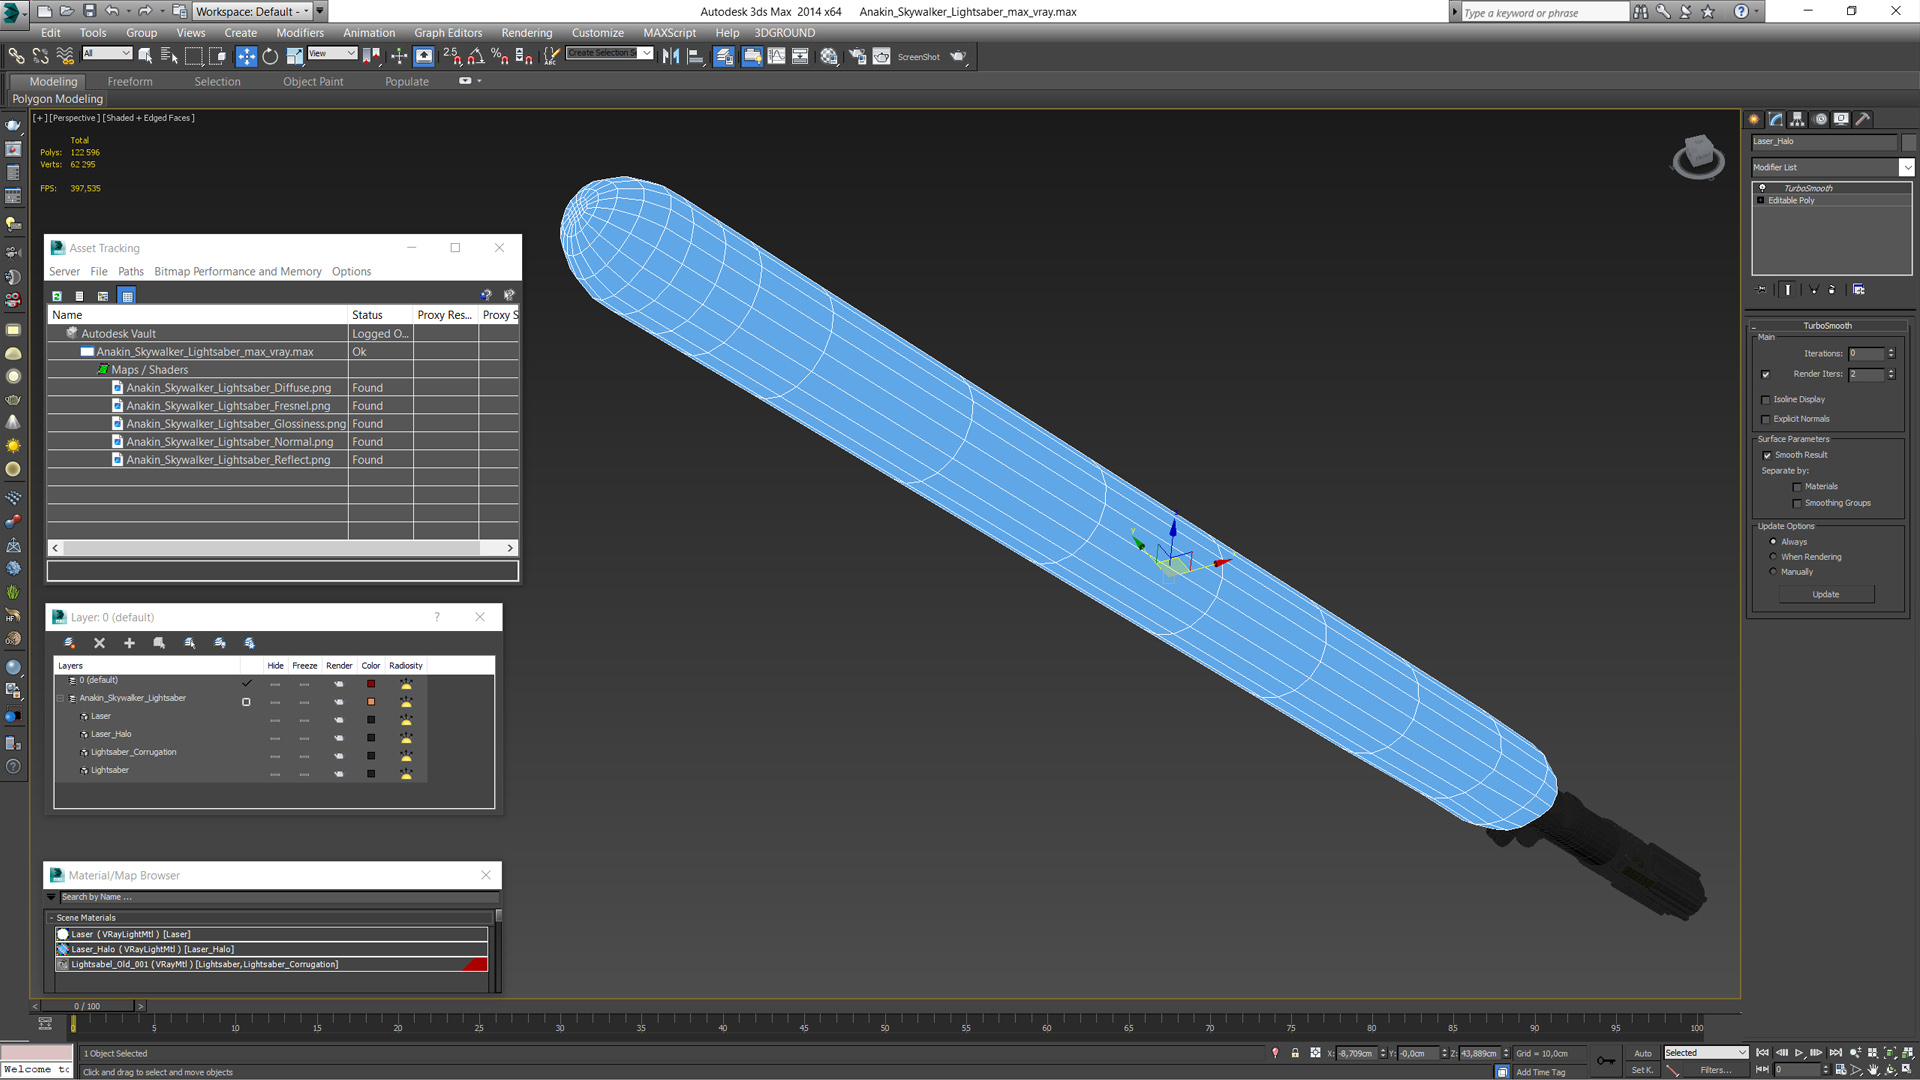Click the TurboSmooth lightbulb icon
1920x1080 pixels.
coord(1762,188)
